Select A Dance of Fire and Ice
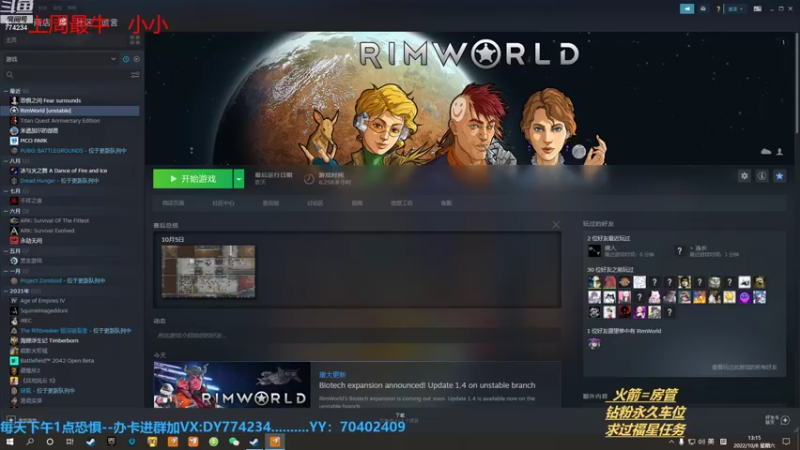Viewport: 800px width, 450px height. tap(63, 170)
